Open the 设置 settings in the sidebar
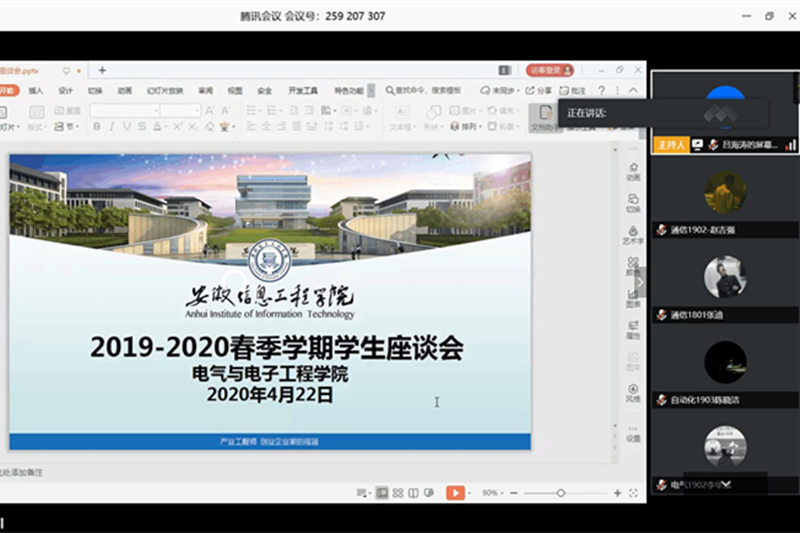The image size is (800, 533). coord(633,433)
